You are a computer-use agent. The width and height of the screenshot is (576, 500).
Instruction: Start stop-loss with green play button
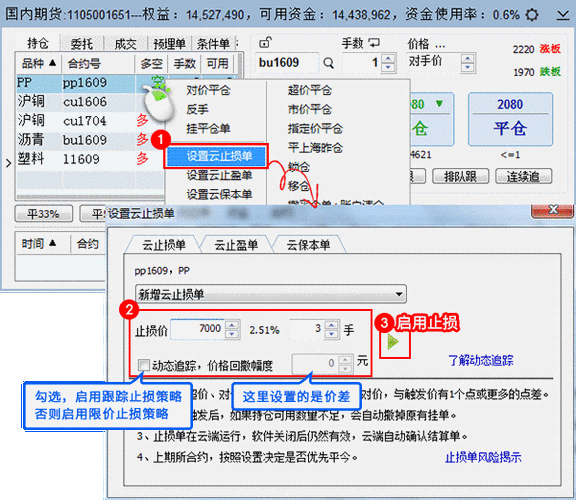393,343
